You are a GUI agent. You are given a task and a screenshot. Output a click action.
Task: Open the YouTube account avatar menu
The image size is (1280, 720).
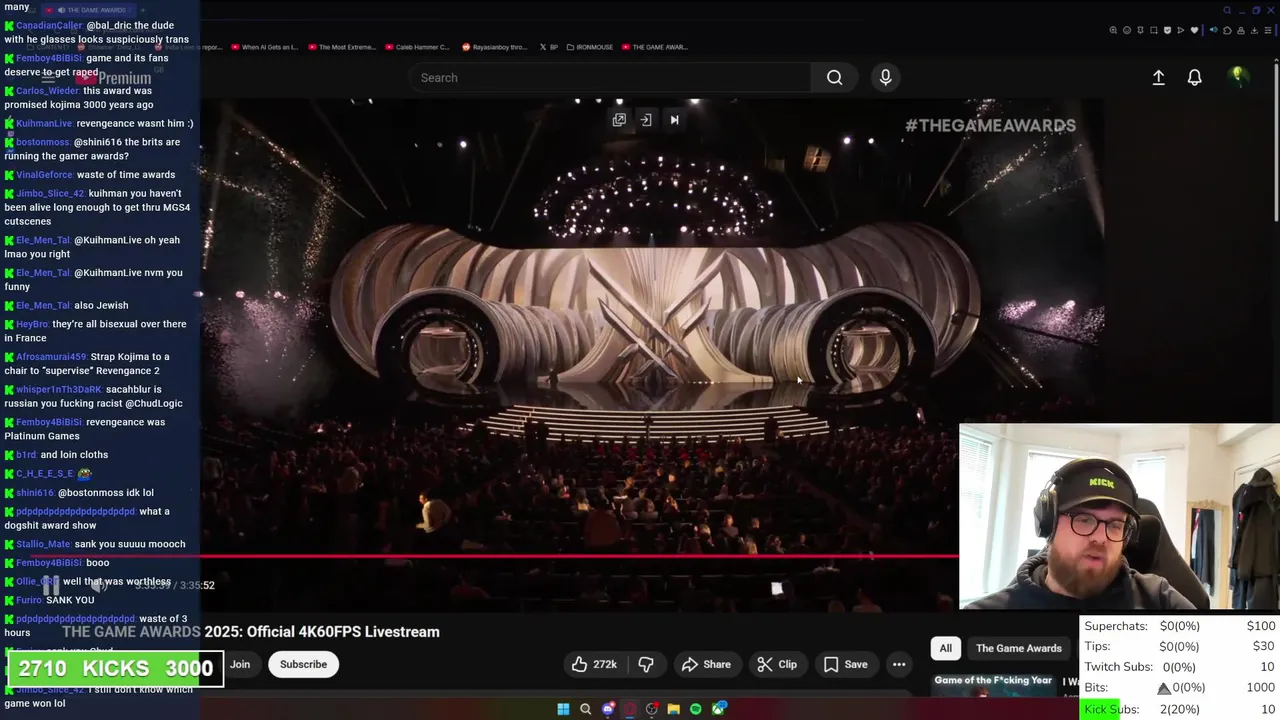[x=1237, y=76]
